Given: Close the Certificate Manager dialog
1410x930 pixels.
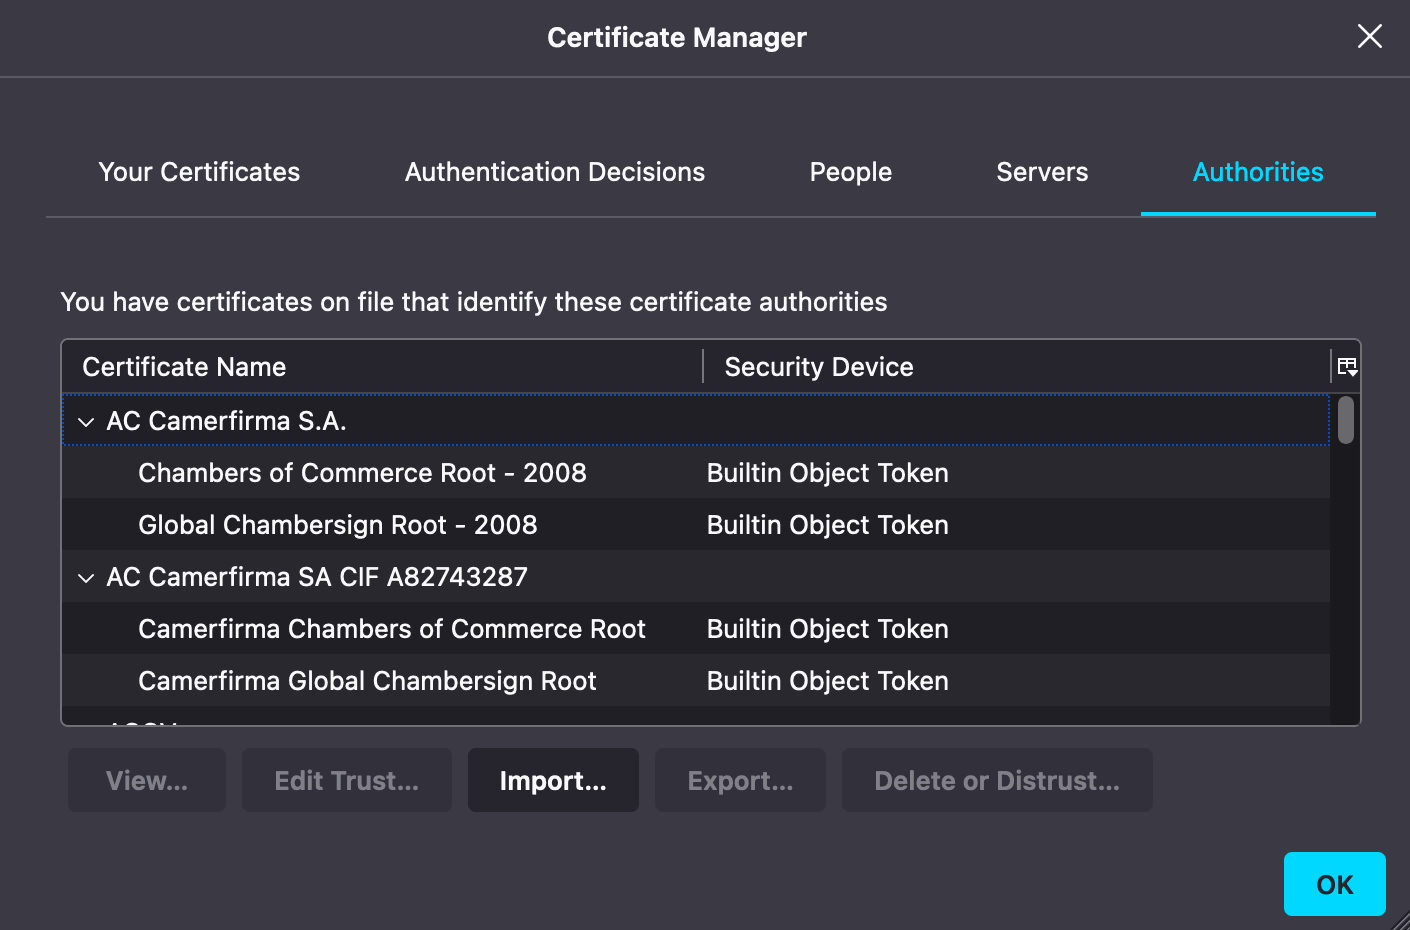Looking at the screenshot, I should (x=1369, y=37).
